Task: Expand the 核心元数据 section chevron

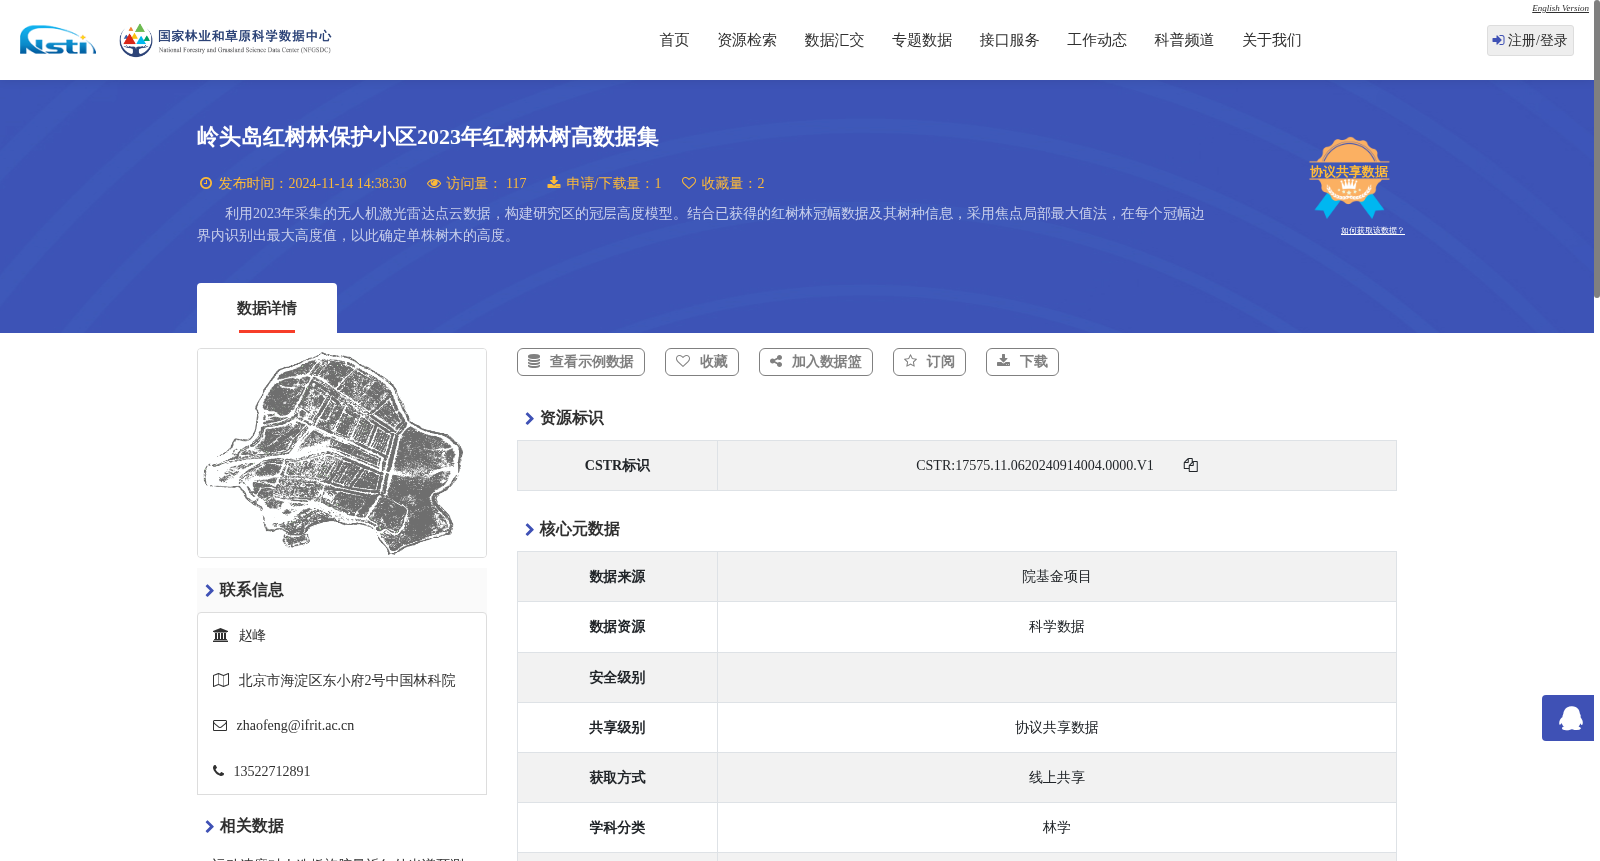Action: [529, 530]
